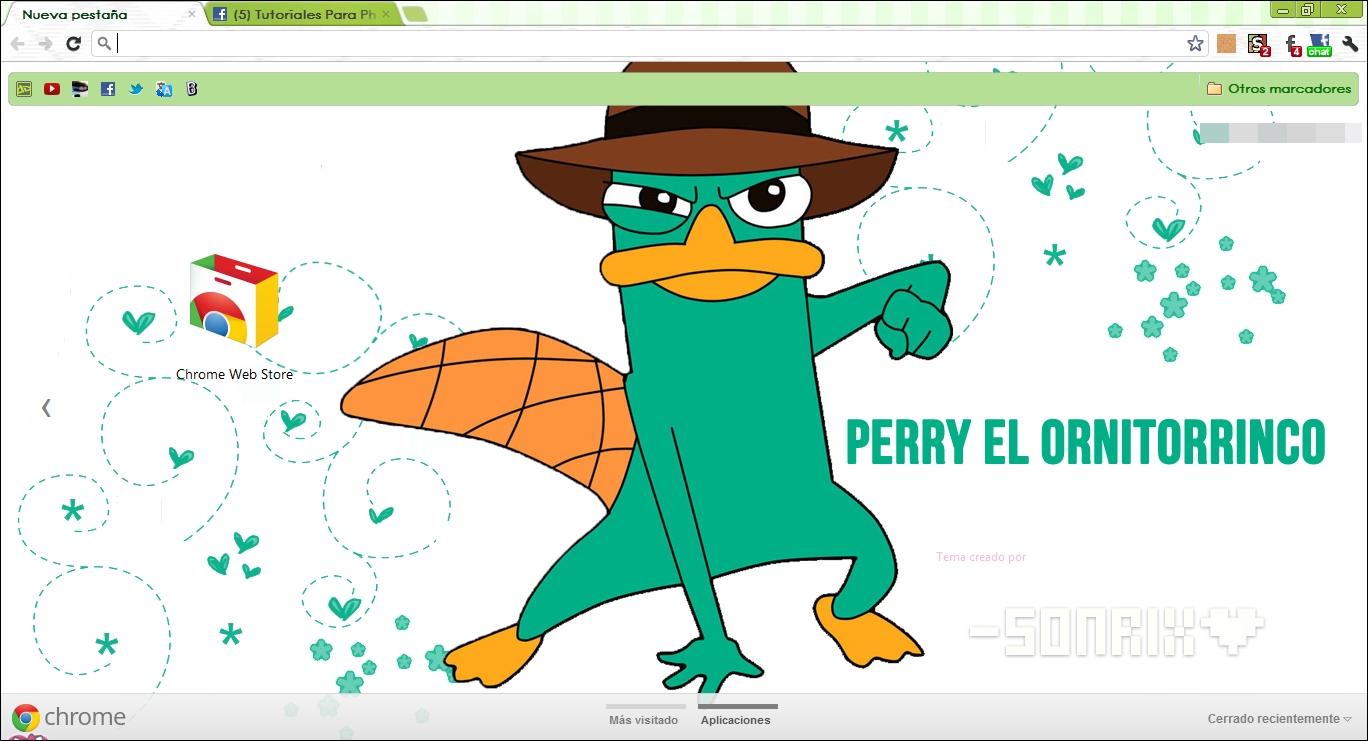Expand the Cerrado recientemente menu
Image resolution: width=1368 pixels, height=741 pixels.
tap(1279, 719)
